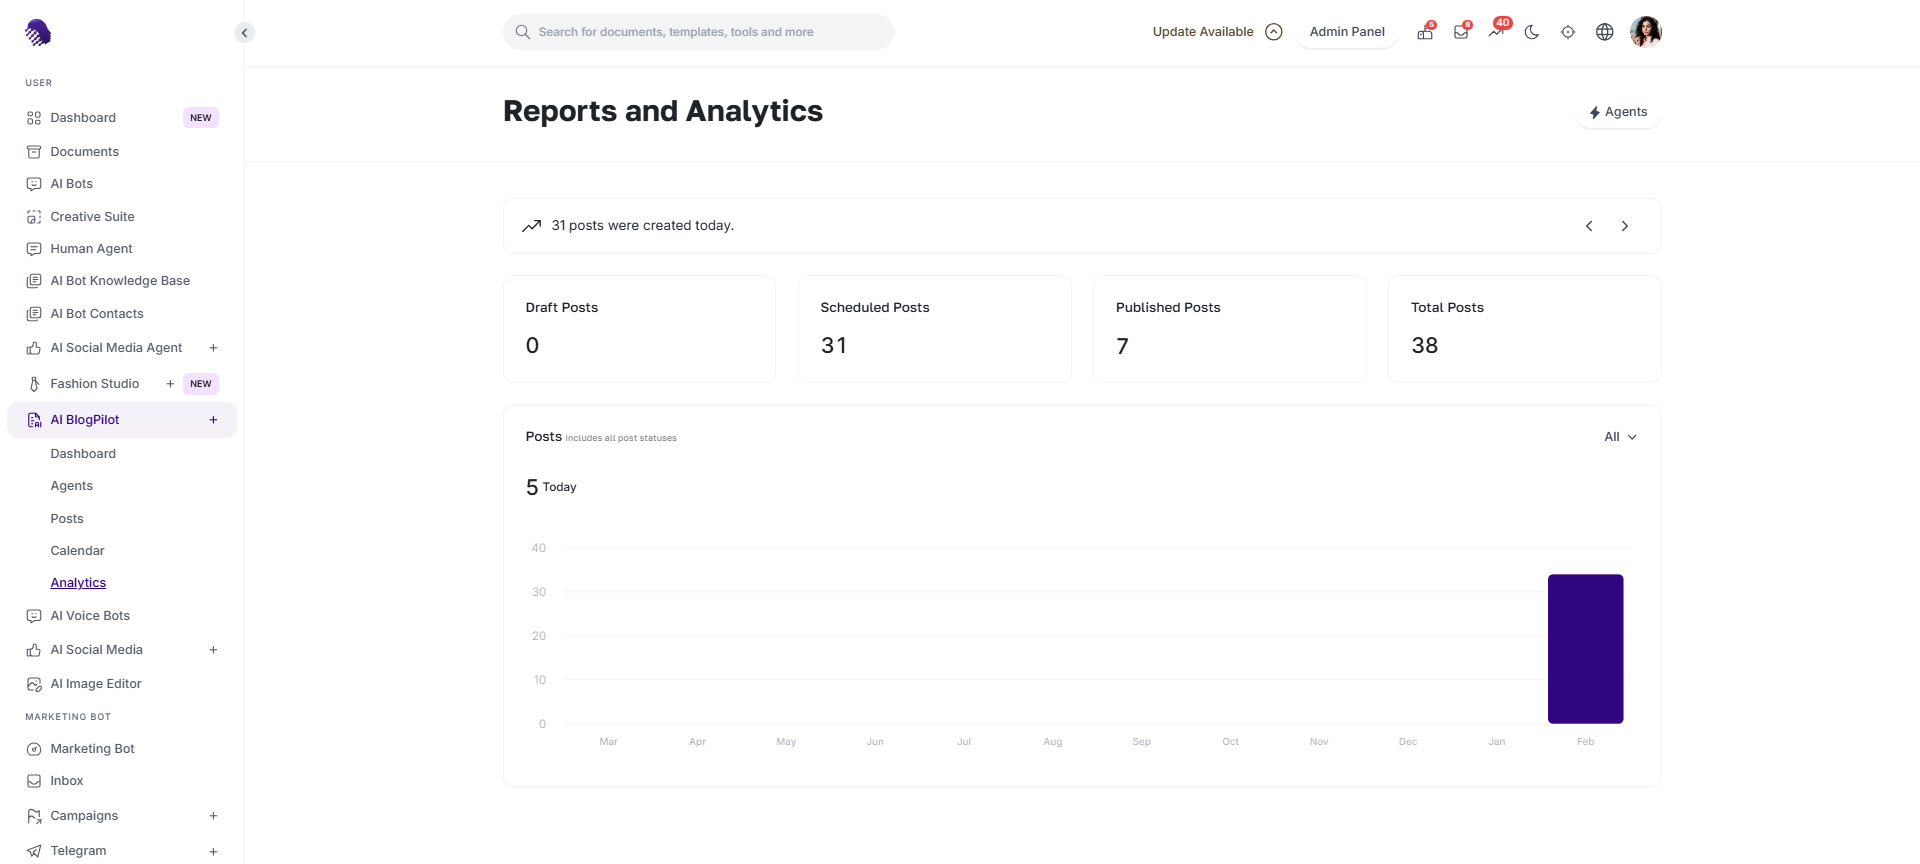Image resolution: width=1920 pixels, height=864 pixels.
Task: Expand the Fashion Studio submenu plus
Action: point(170,384)
